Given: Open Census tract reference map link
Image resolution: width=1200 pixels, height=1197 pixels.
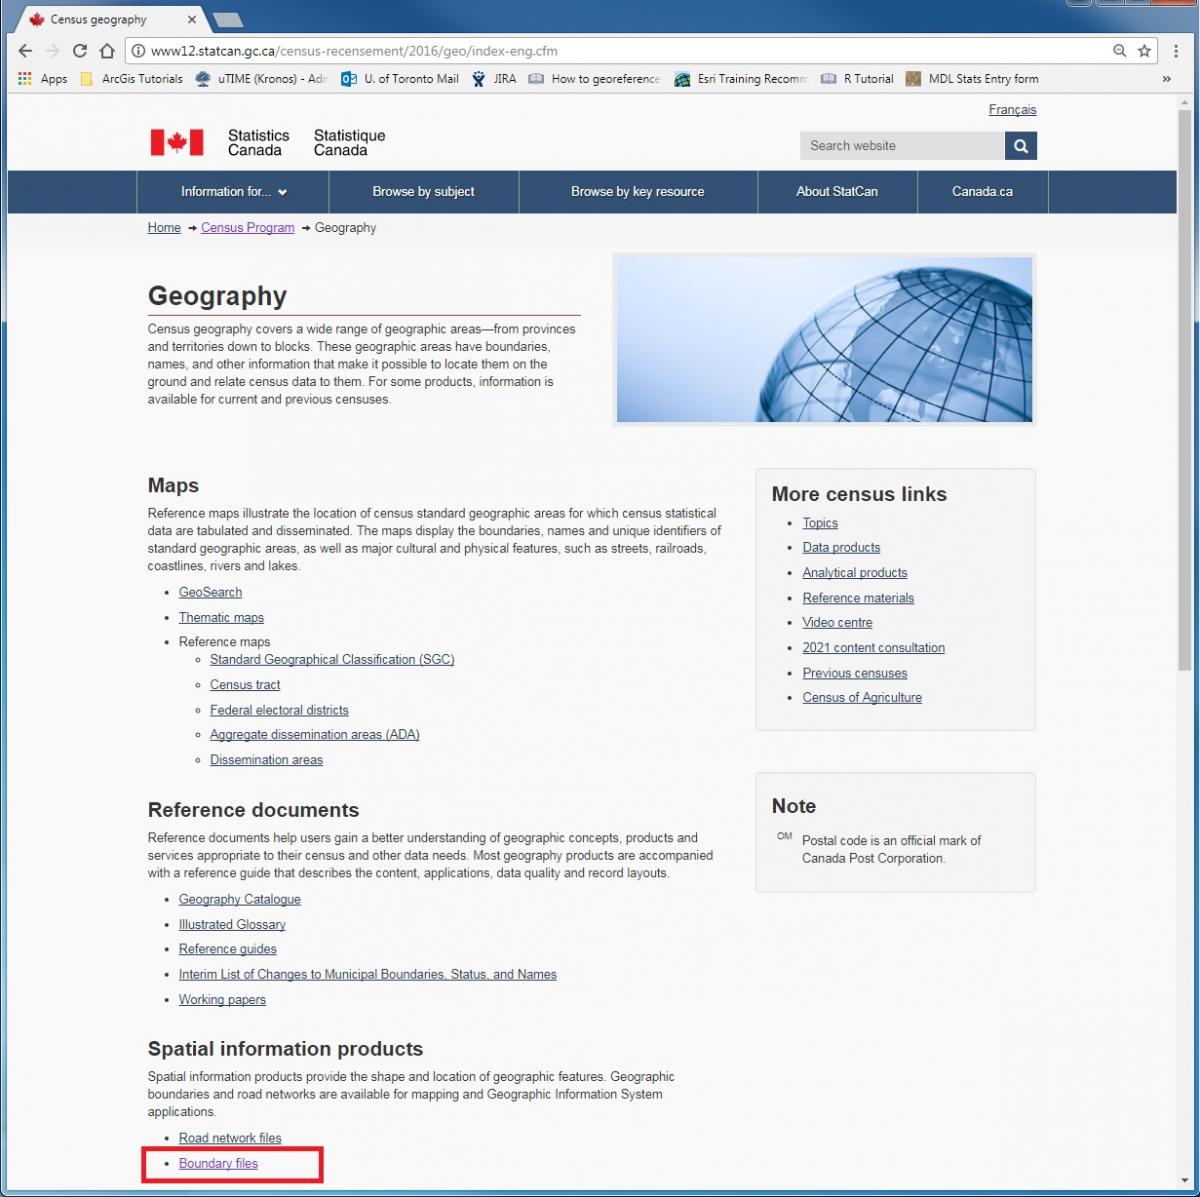Looking at the screenshot, I should click(x=245, y=685).
